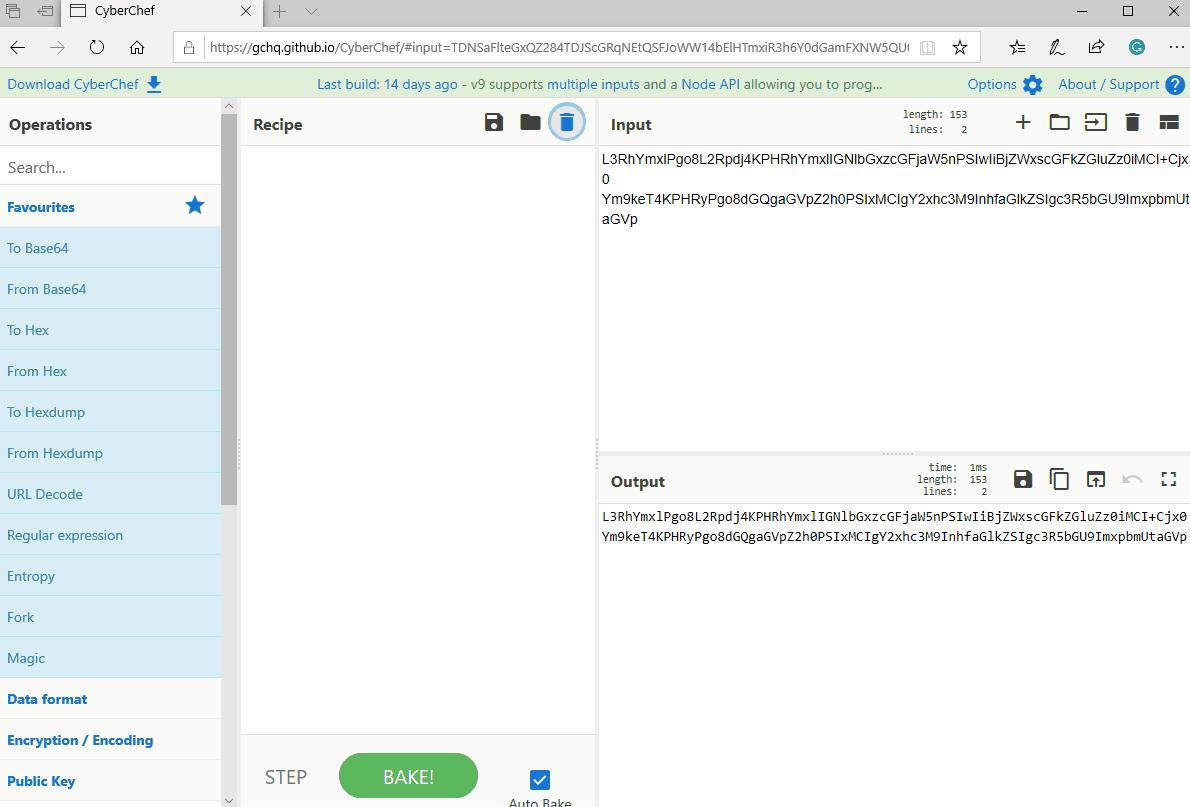
Task: Click the browser address bar URL
Action: (x=559, y=48)
